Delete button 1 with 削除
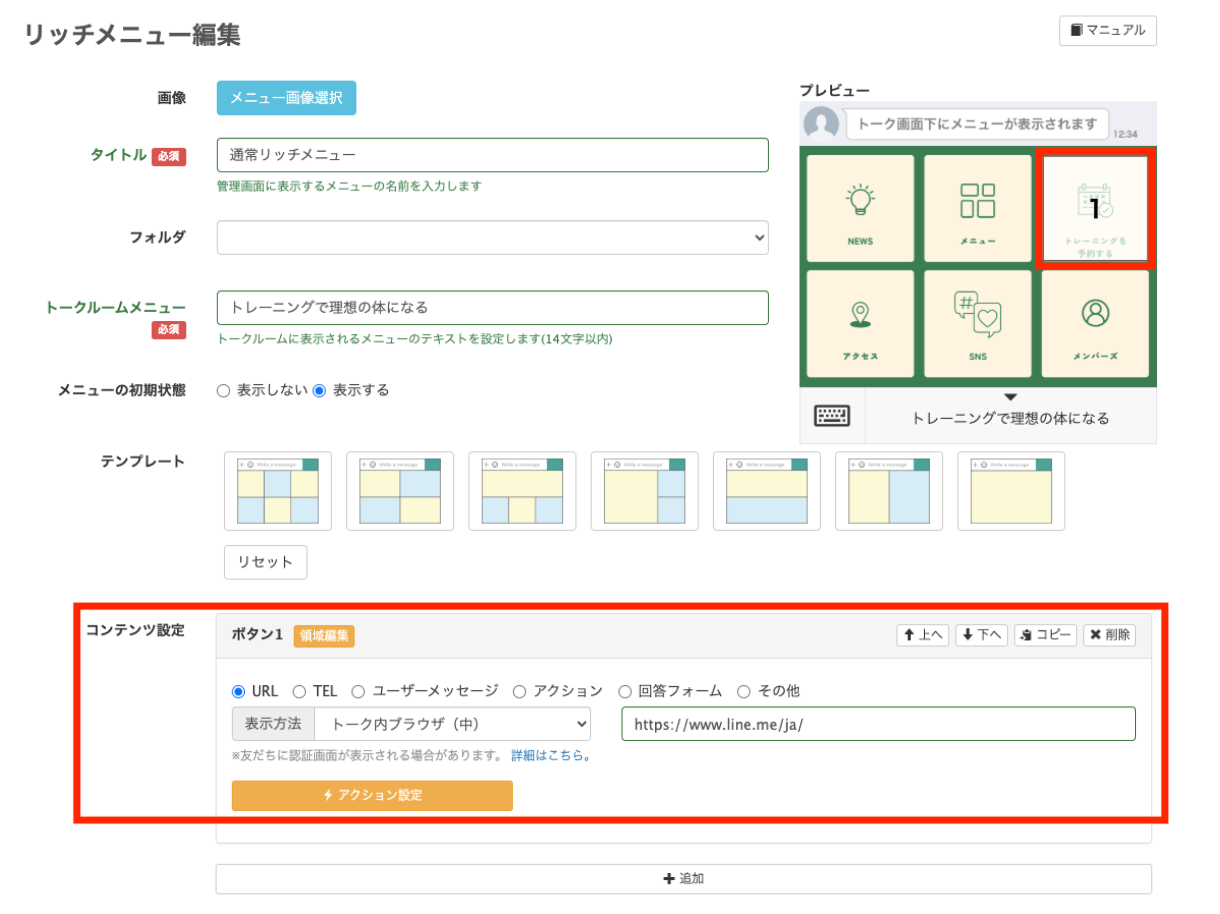1220x914 pixels. 1109,635
